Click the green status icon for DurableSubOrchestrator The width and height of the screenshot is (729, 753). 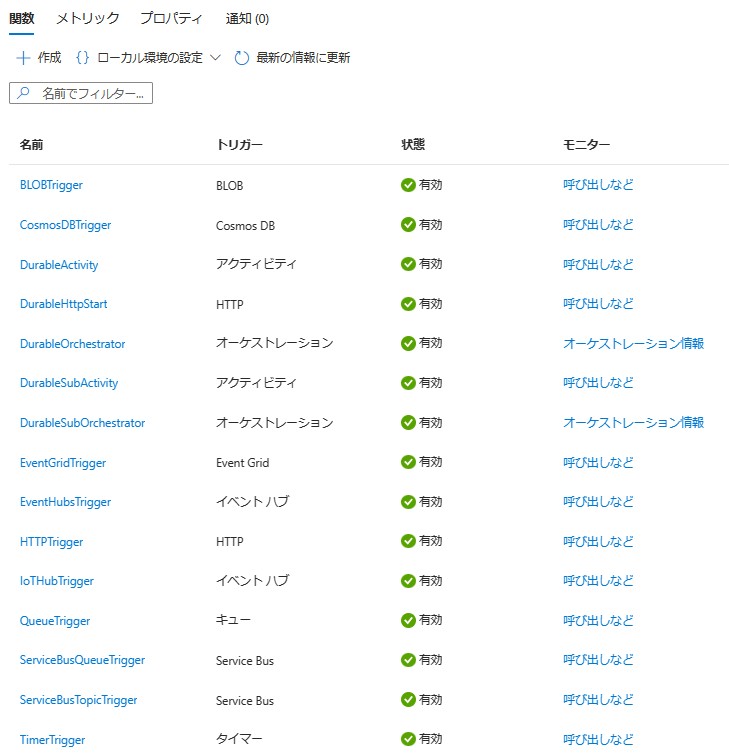click(408, 423)
